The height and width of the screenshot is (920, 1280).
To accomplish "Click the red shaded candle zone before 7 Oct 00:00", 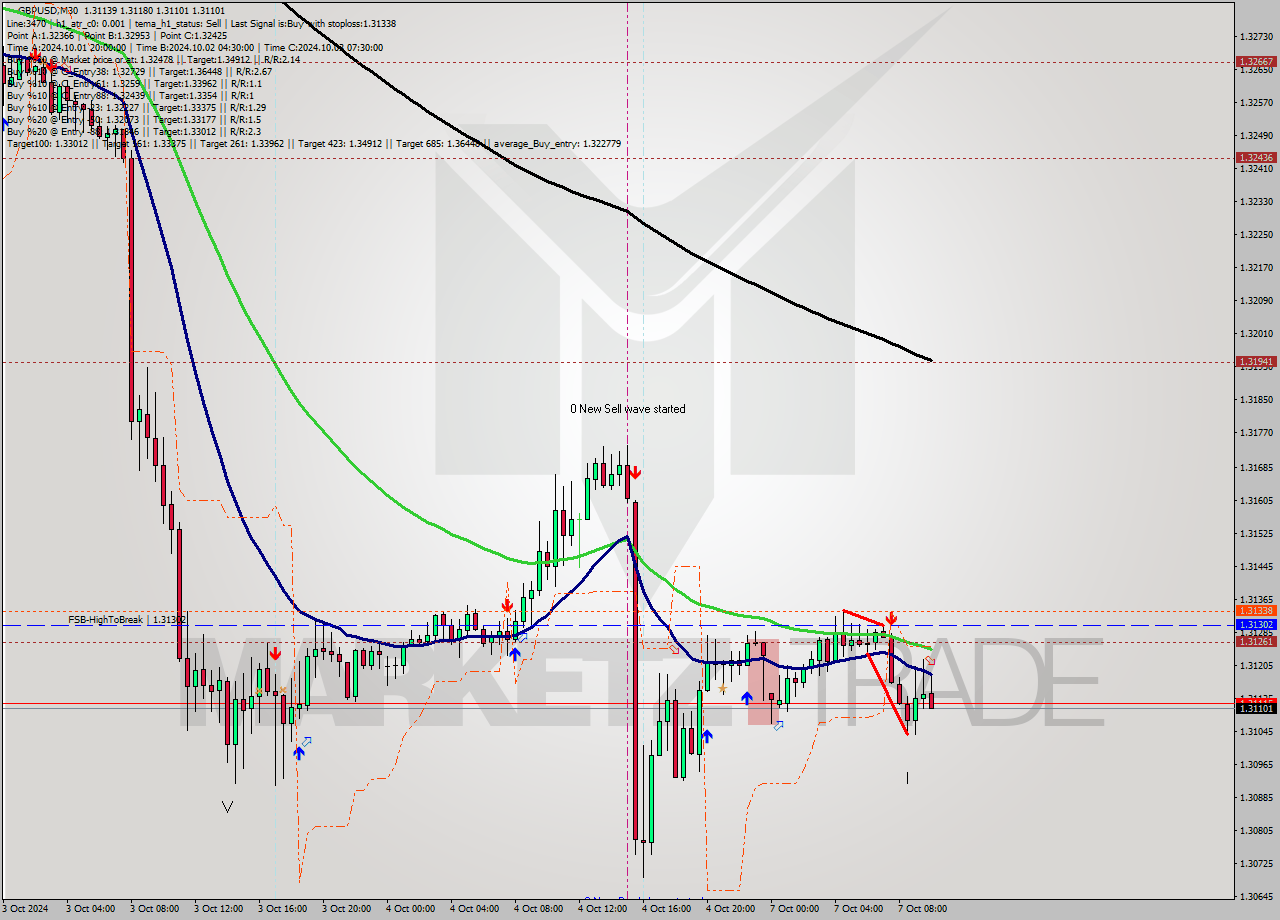I will [x=762, y=682].
